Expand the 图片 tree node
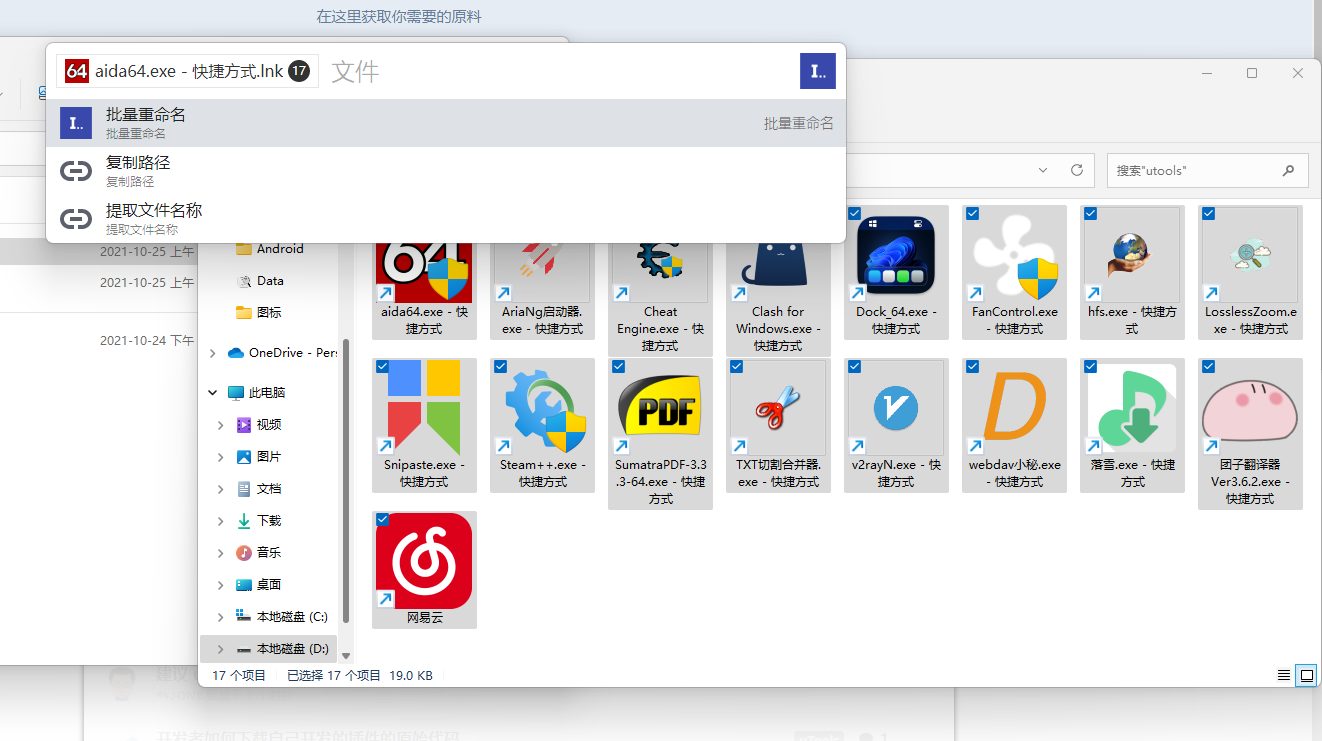Screen dimensions: 1322x741 pos(221,457)
